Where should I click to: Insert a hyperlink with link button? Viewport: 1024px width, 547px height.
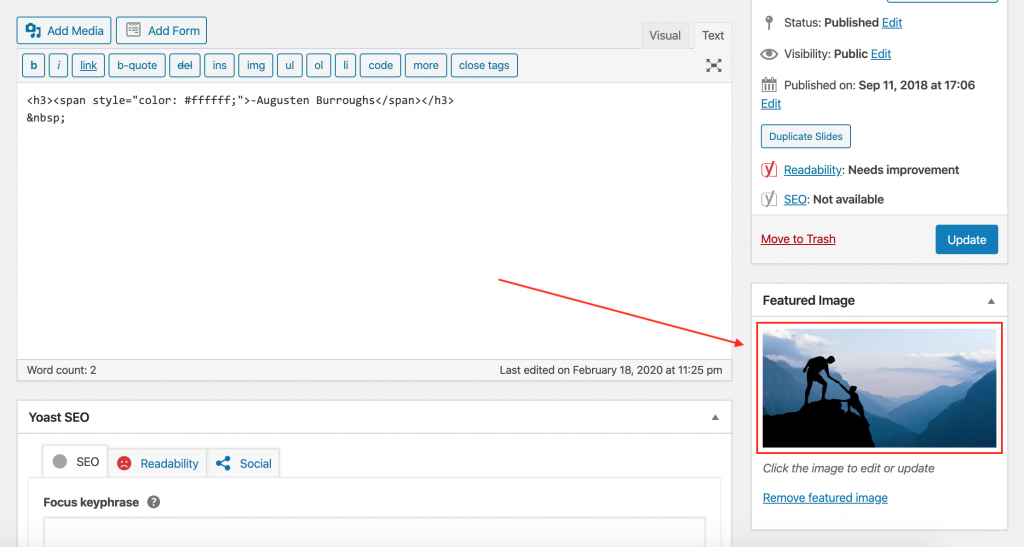pyautogui.click(x=88, y=65)
